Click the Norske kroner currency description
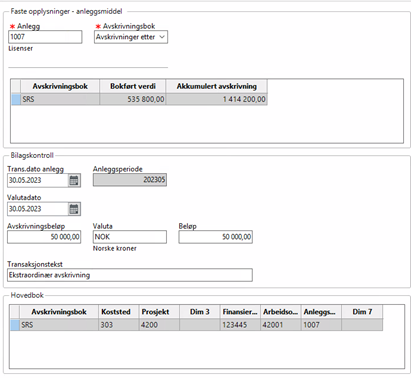Image resolution: width=411 pixels, height=378 pixels. 115,249
